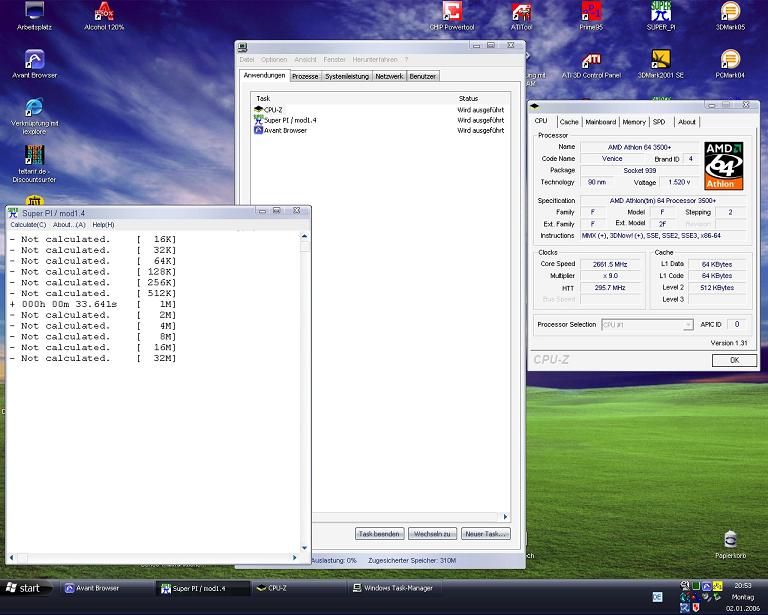The image size is (768, 615).
Task: Click the taskbar clock showing 20:53
Action: [743, 585]
